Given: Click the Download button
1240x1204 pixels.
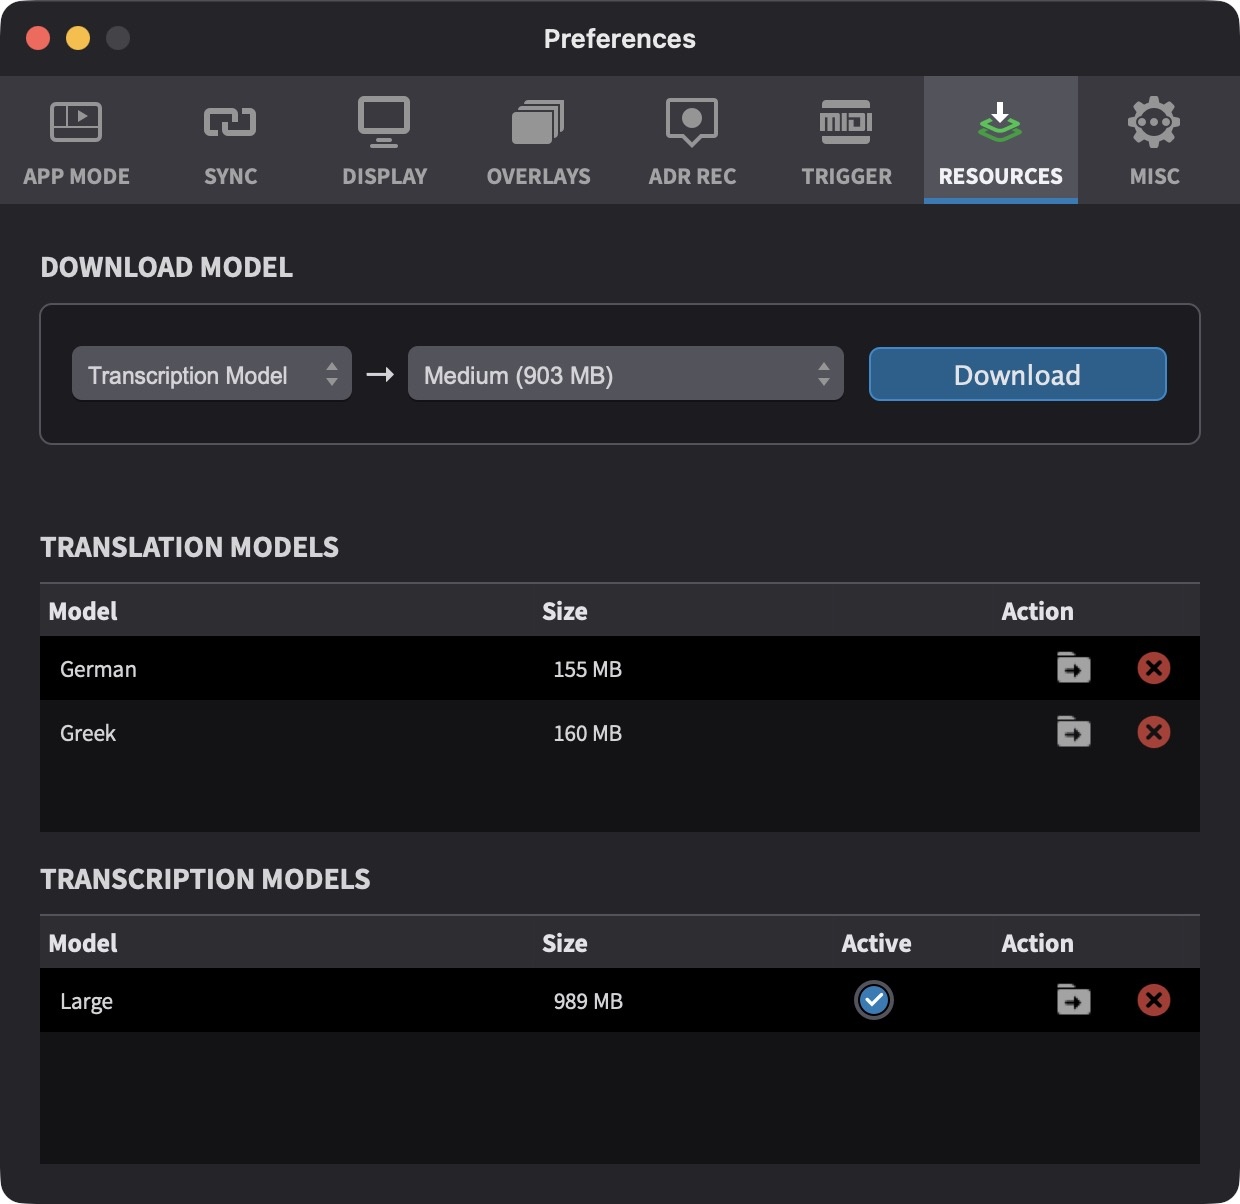Looking at the screenshot, I should pos(1018,374).
